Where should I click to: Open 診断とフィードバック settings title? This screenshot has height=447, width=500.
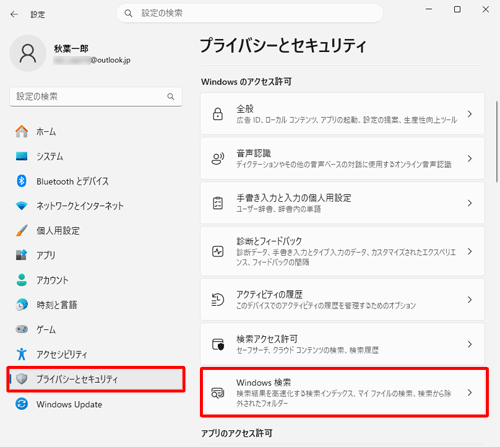[269, 241]
